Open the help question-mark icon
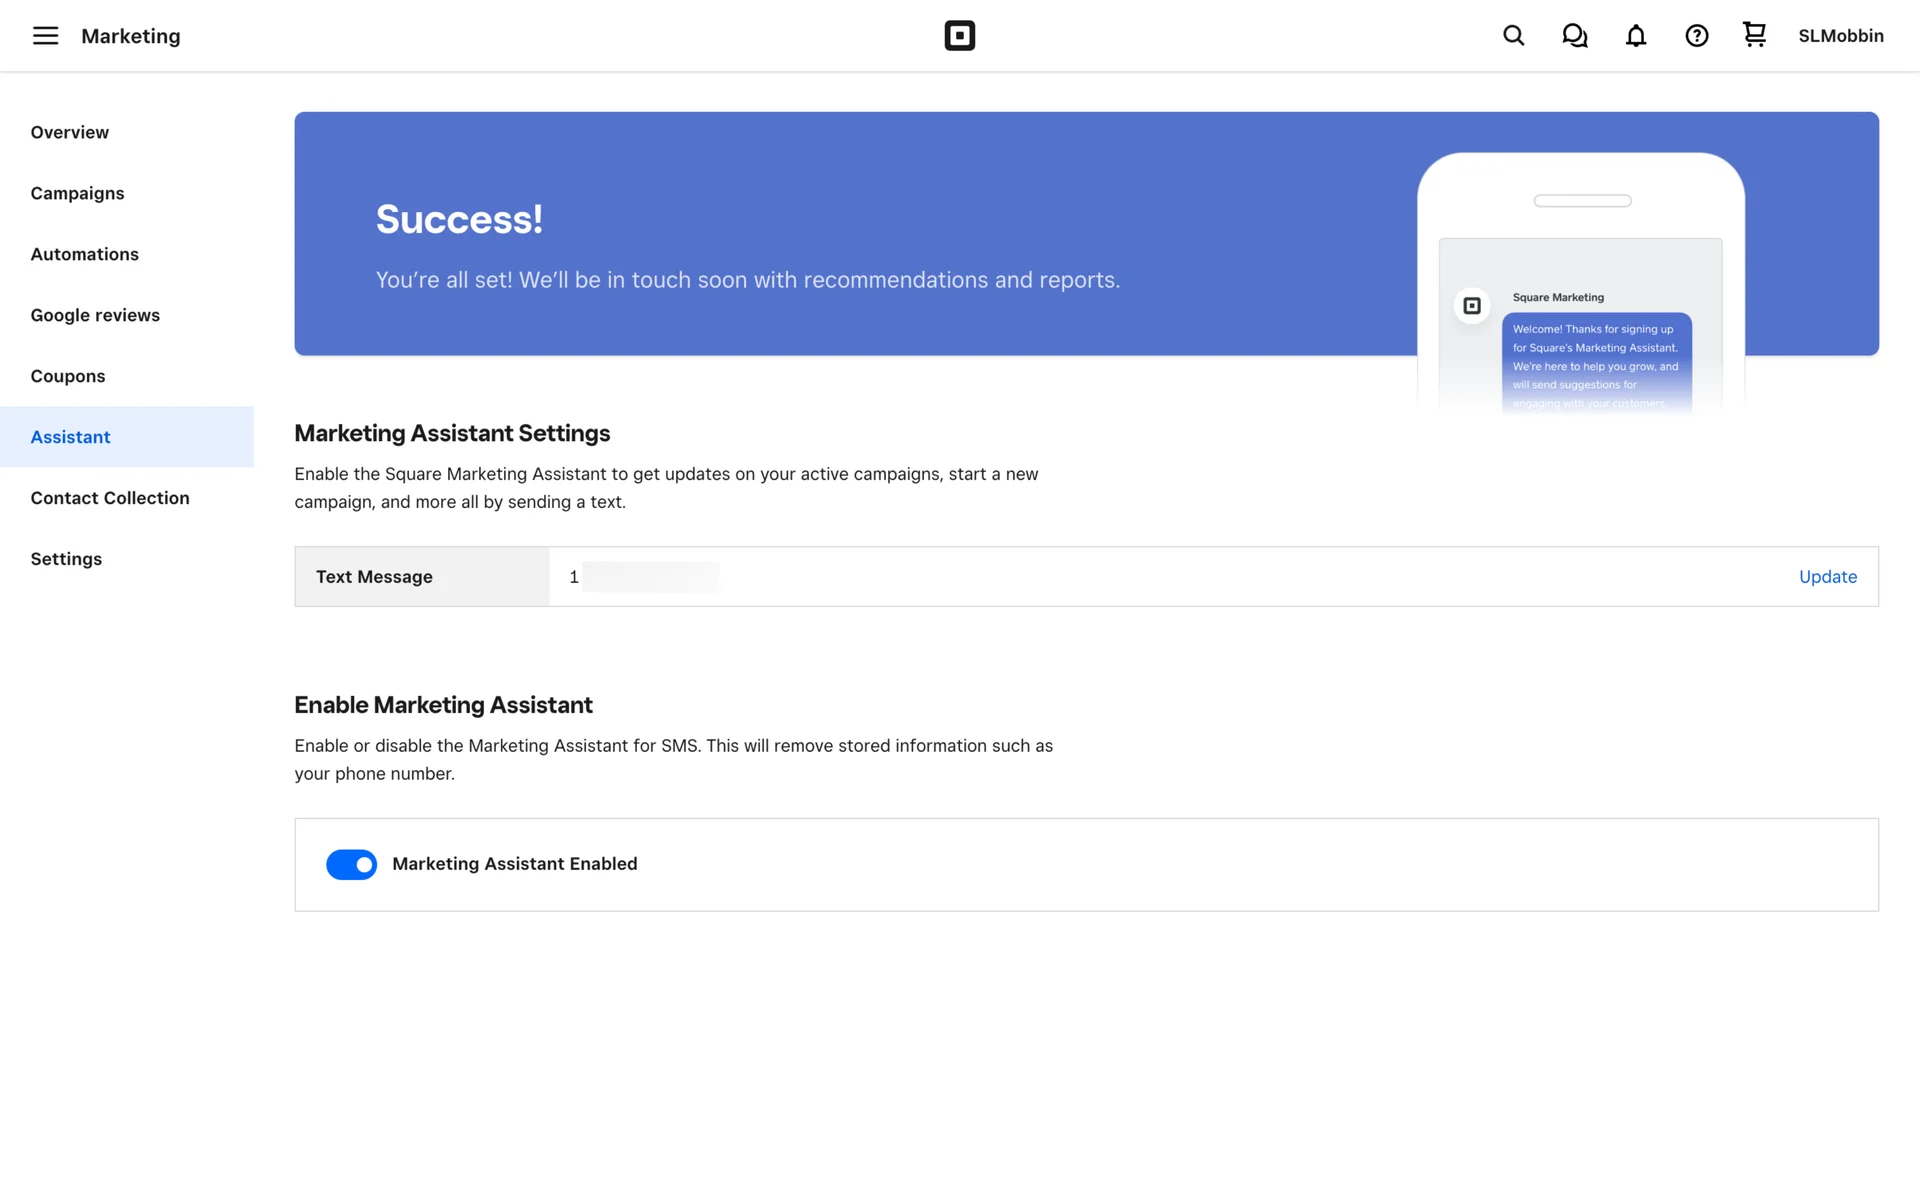This screenshot has height=1200, width=1920. (x=1696, y=36)
